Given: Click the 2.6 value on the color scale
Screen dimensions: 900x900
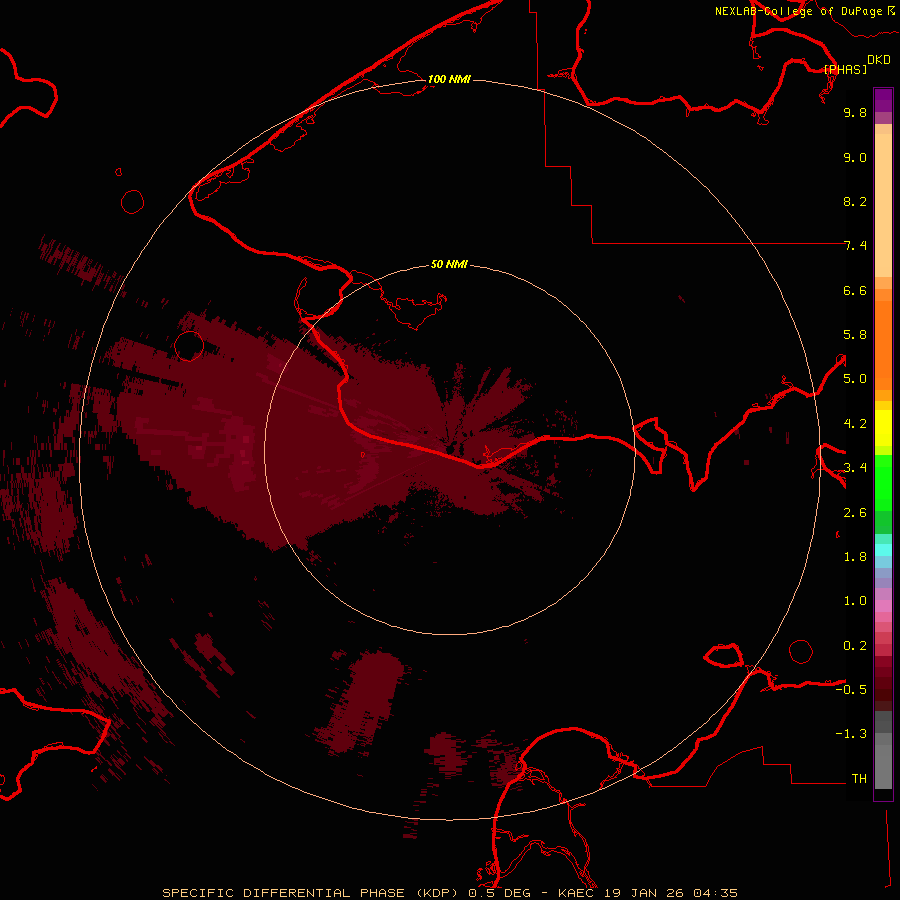Looking at the screenshot, I should 855,513.
